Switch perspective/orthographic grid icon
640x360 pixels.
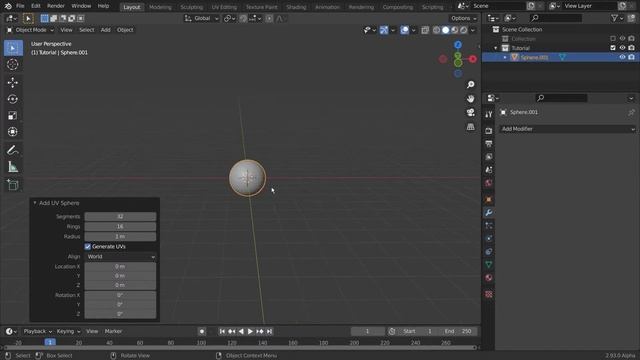471,127
